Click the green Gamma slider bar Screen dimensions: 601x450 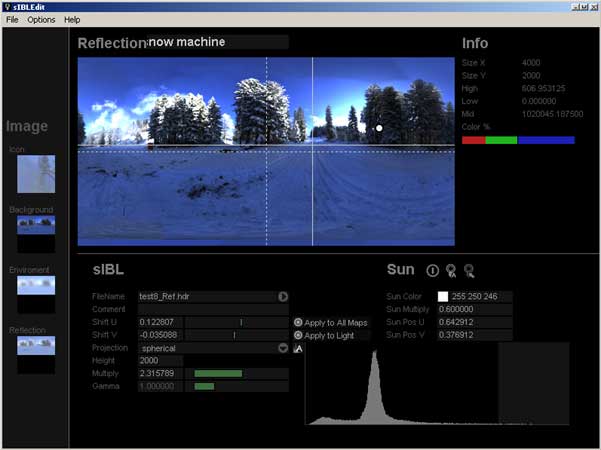204,386
